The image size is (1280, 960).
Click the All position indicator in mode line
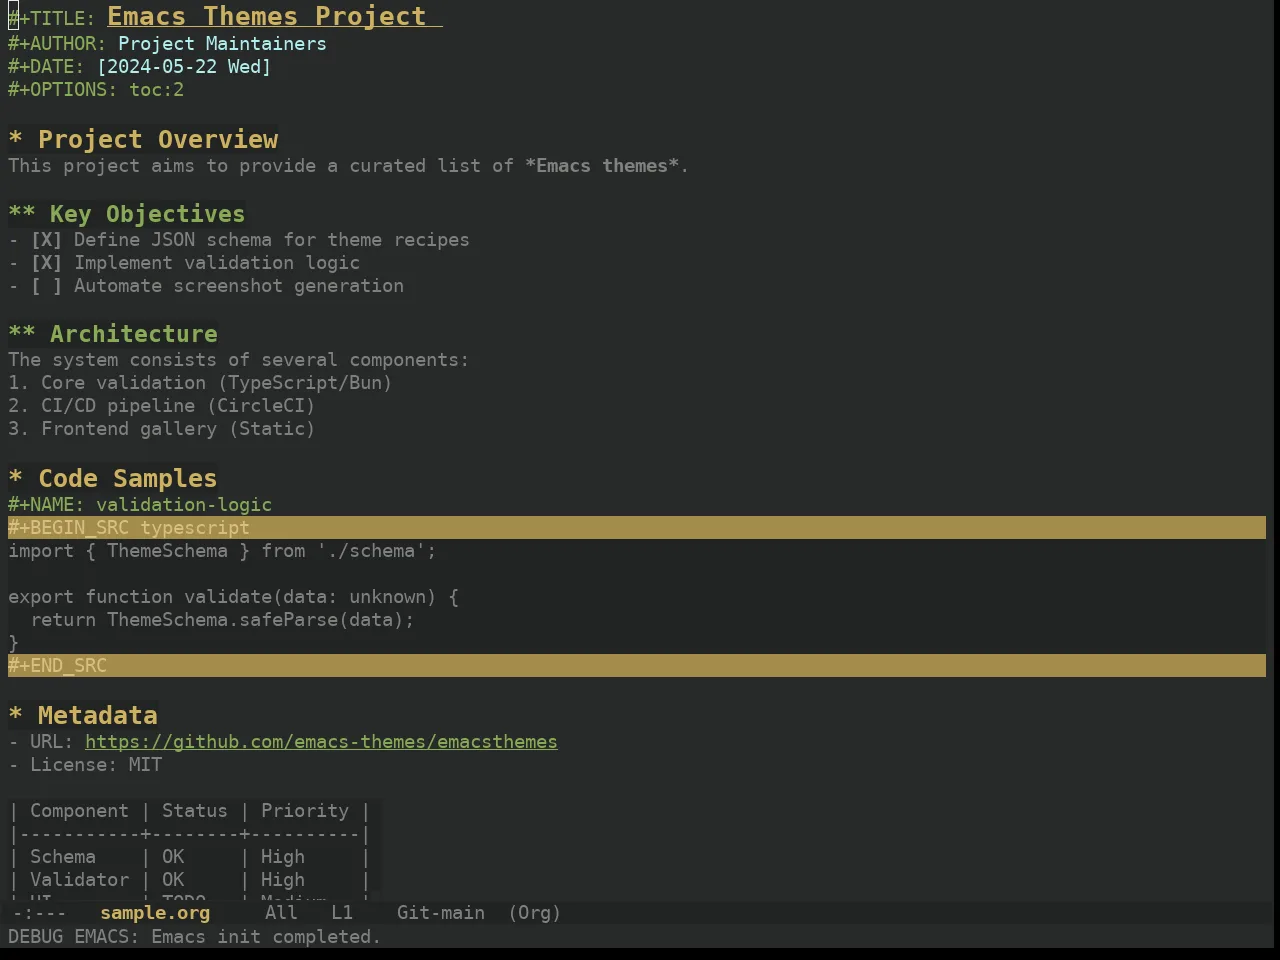pyautogui.click(x=281, y=913)
